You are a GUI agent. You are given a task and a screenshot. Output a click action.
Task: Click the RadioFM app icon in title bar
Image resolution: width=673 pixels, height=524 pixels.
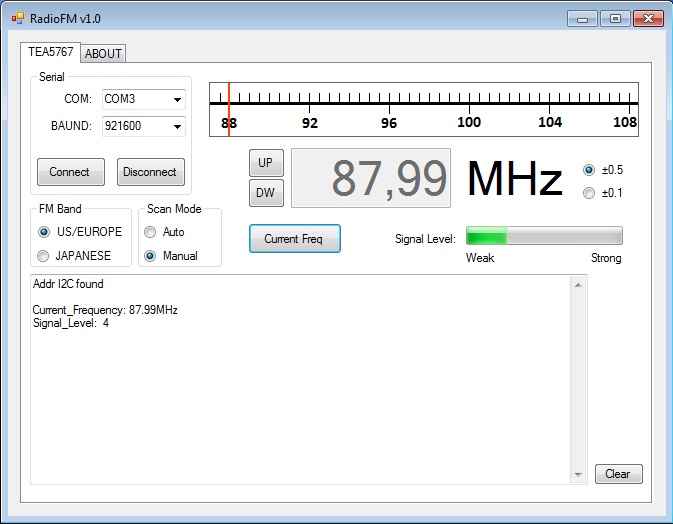coord(18,18)
